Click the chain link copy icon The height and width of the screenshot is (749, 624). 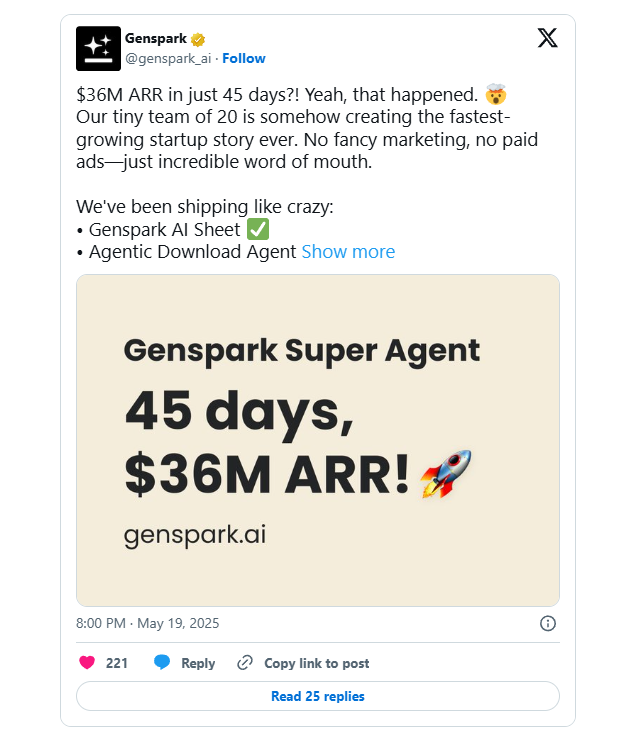click(245, 663)
